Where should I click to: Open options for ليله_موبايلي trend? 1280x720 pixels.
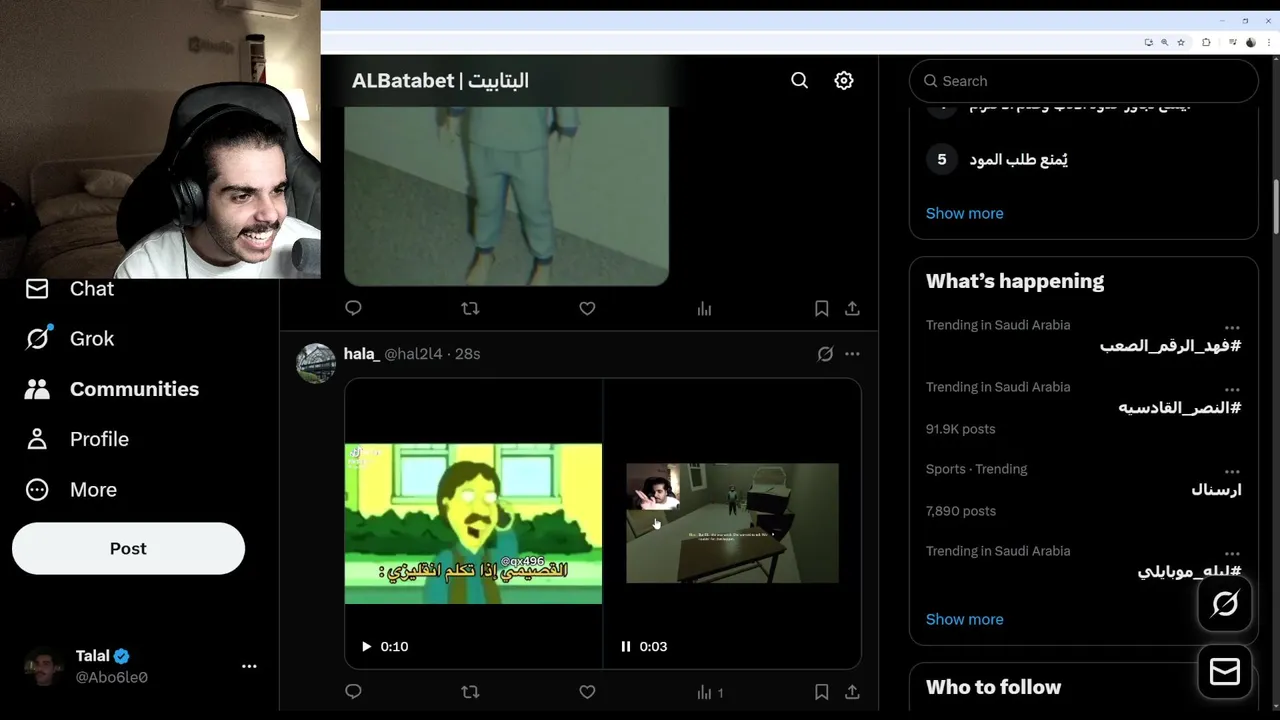(x=1232, y=554)
